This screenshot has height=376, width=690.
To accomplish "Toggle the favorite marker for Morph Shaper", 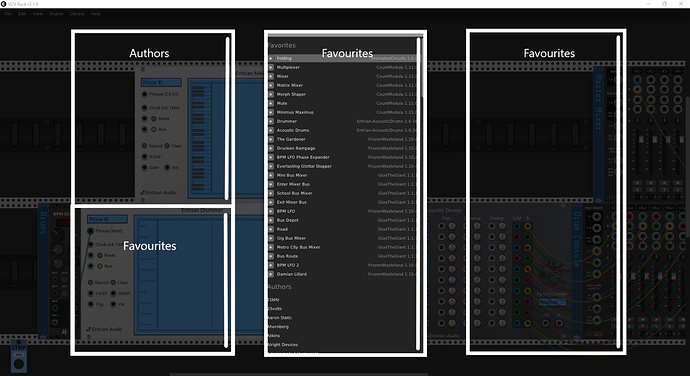I will pos(271,94).
